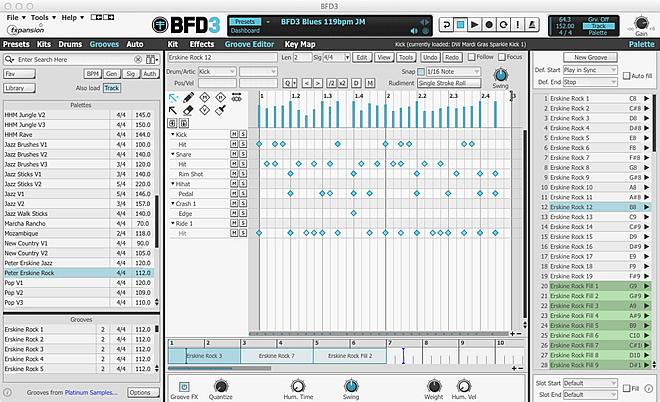The width and height of the screenshot is (660, 402).
Task: Click the shift events right button
Action: coord(318,83)
